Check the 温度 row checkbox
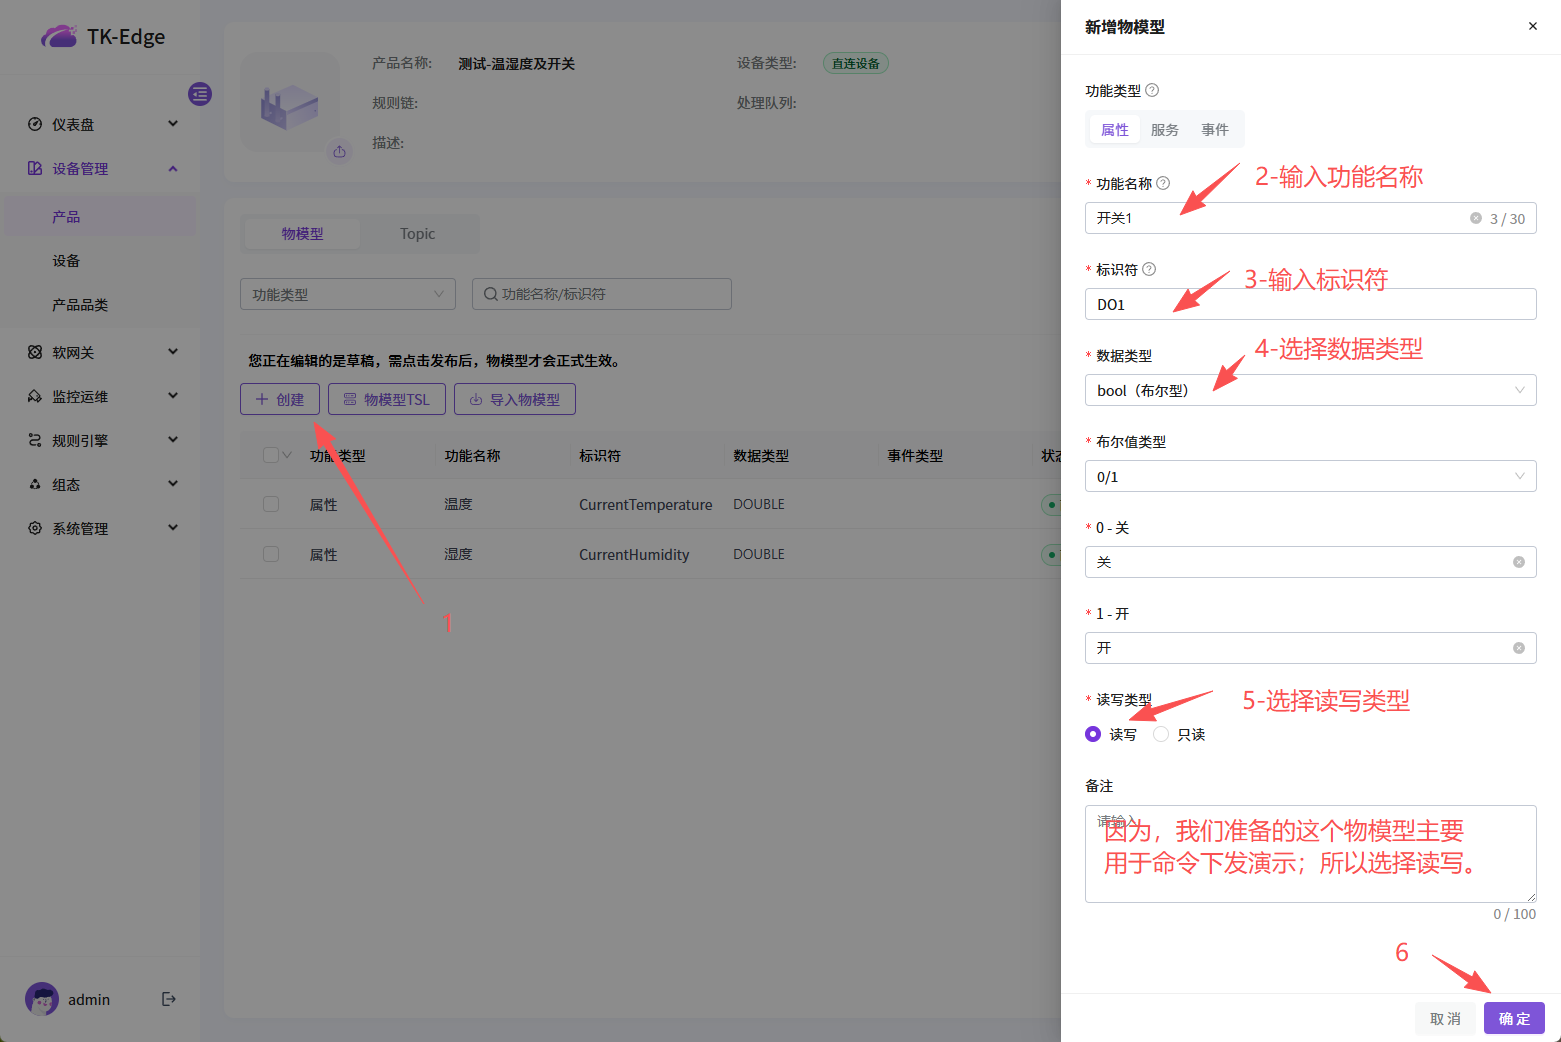Image resolution: width=1561 pixels, height=1042 pixels. pos(271,504)
